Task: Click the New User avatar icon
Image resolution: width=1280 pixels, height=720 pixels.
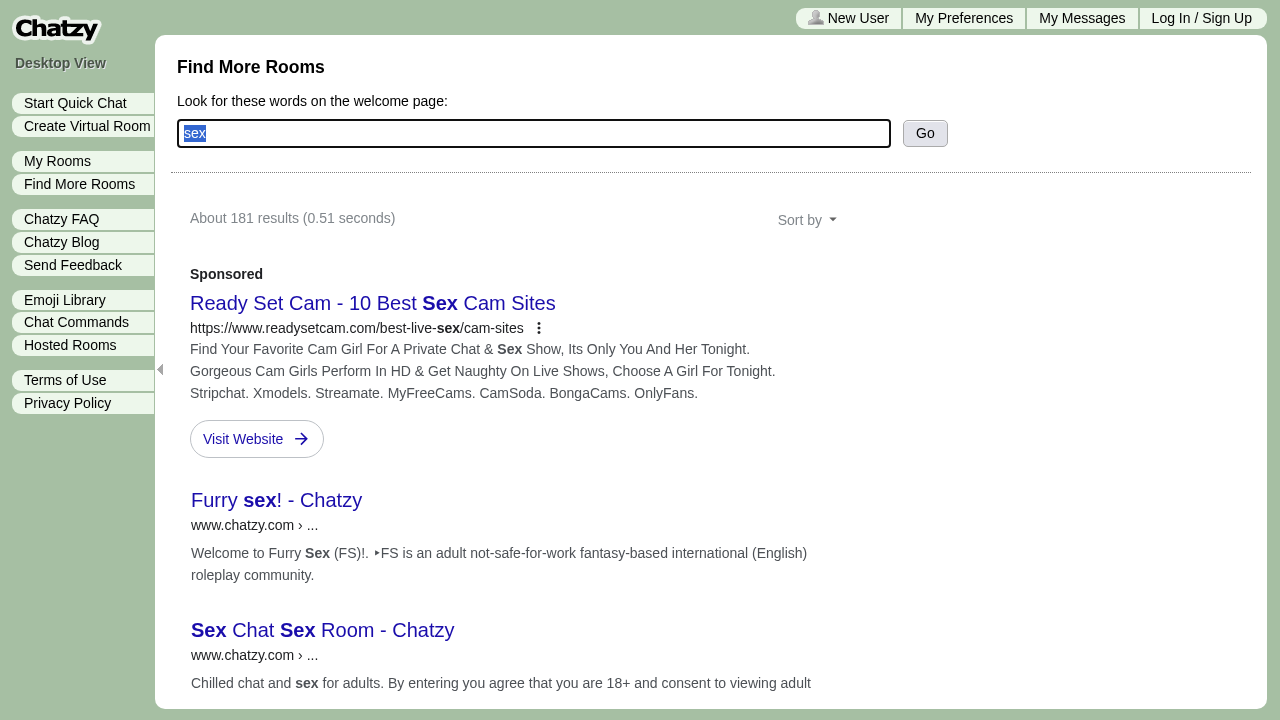Action: tap(816, 17)
